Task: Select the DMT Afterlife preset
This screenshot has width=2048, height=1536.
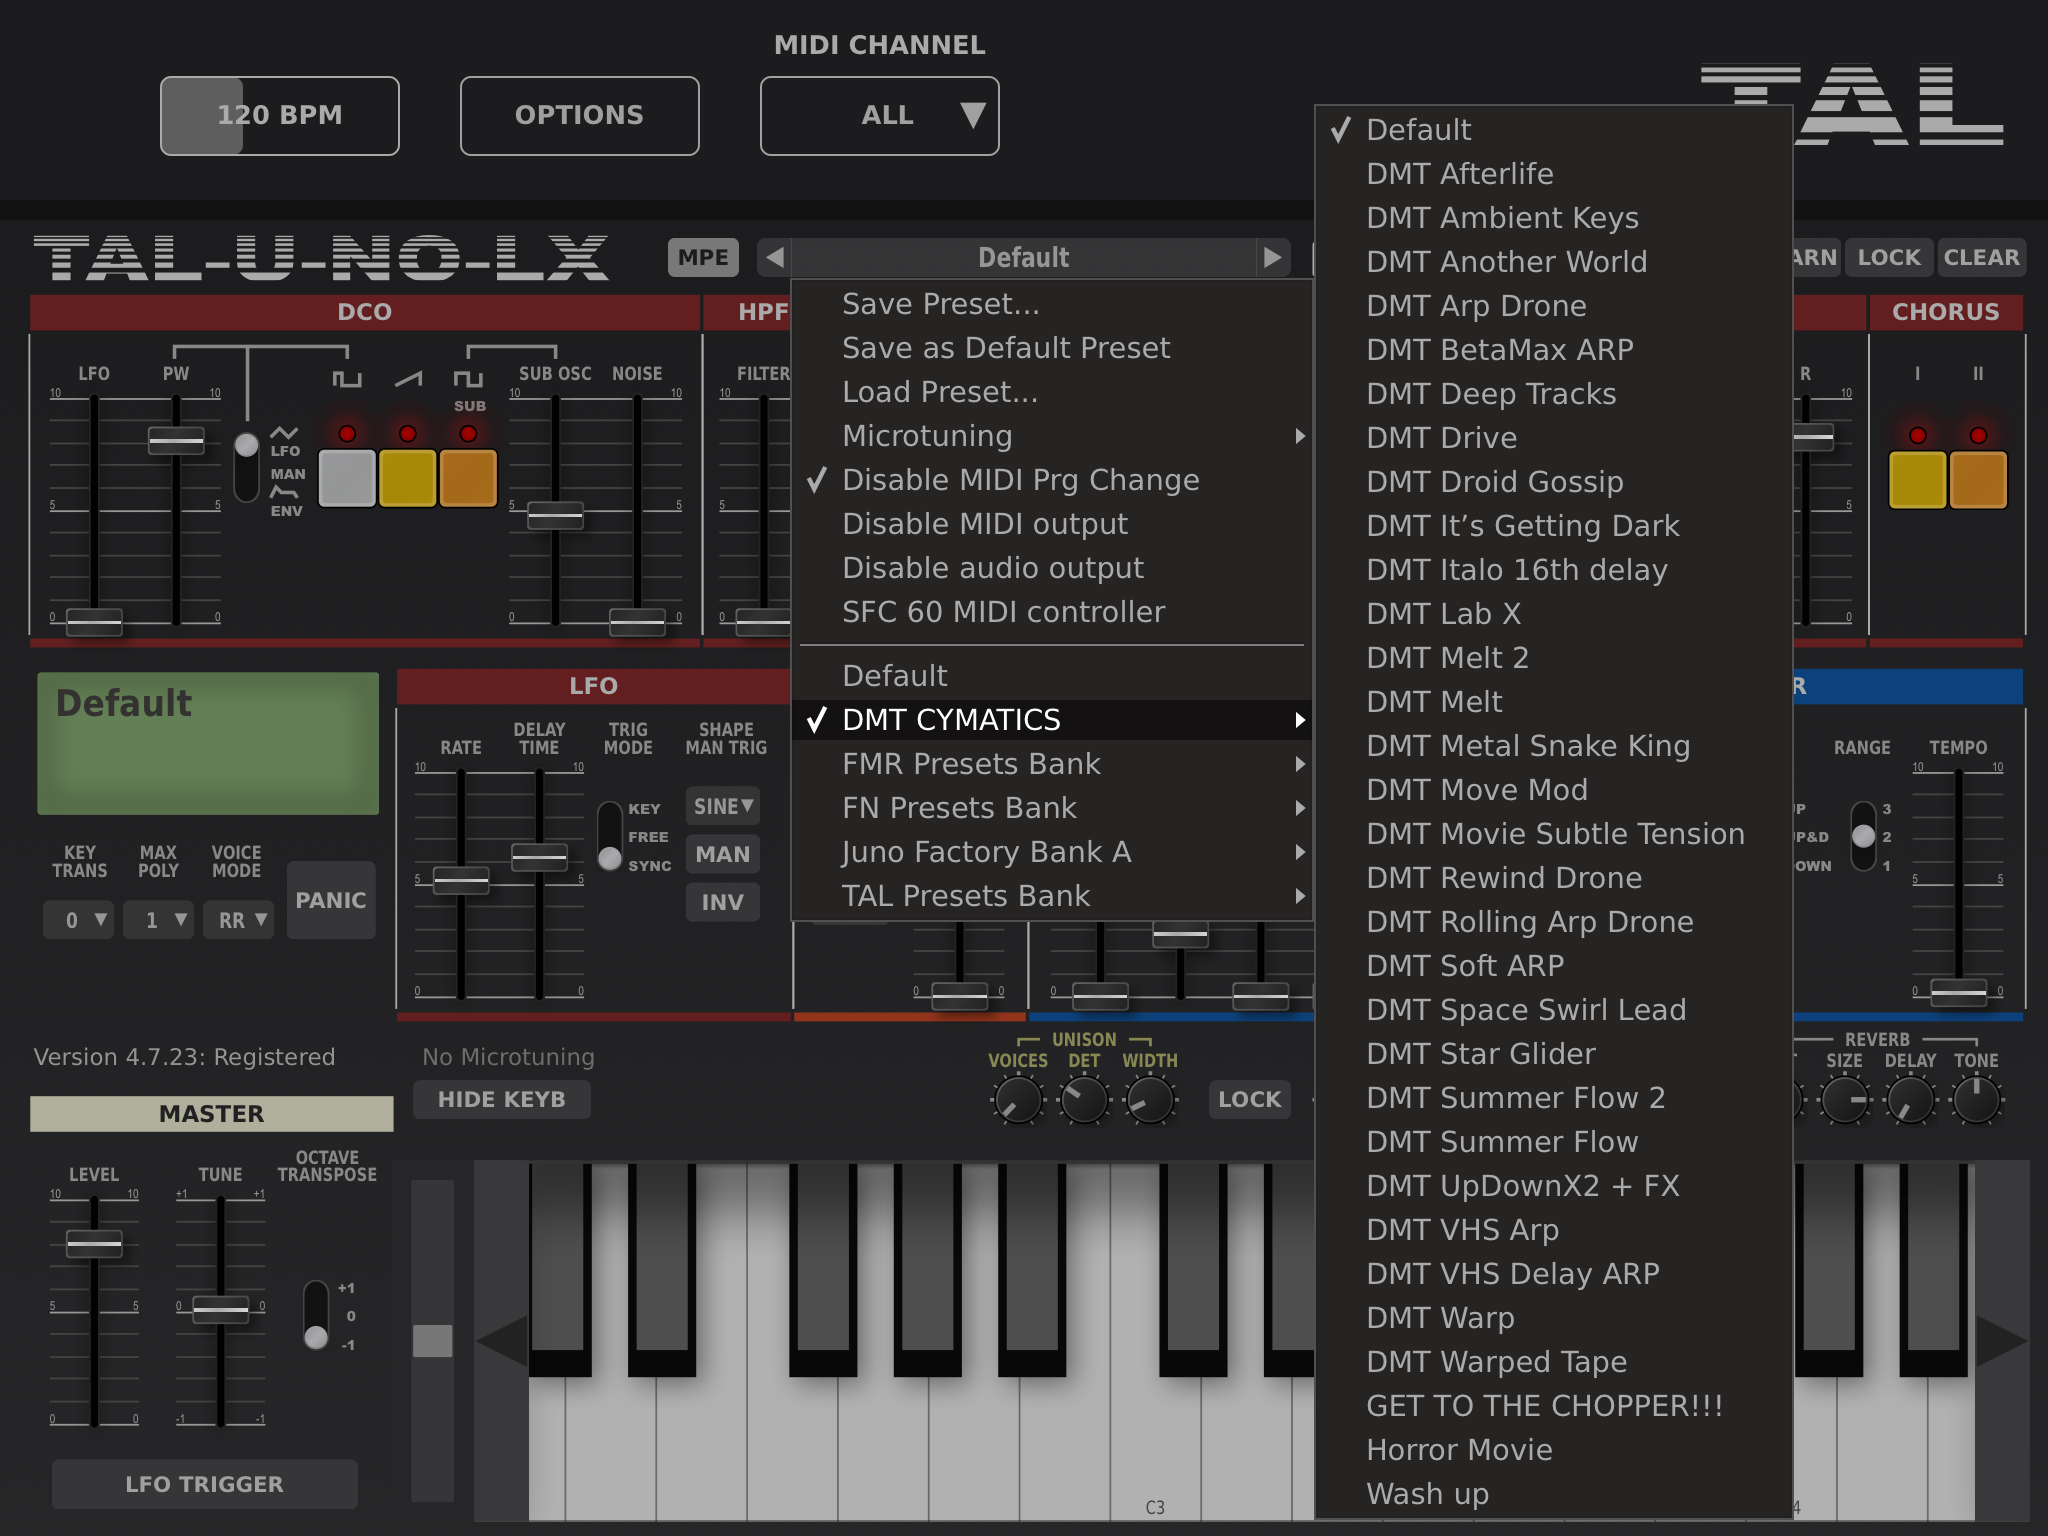Action: coord(1459,173)
